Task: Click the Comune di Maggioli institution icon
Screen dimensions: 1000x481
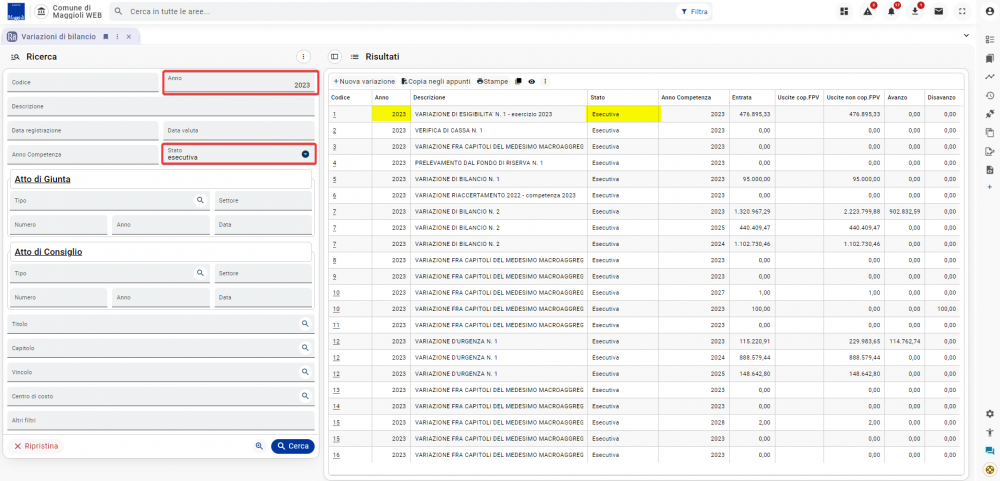Action: [41, 11]
